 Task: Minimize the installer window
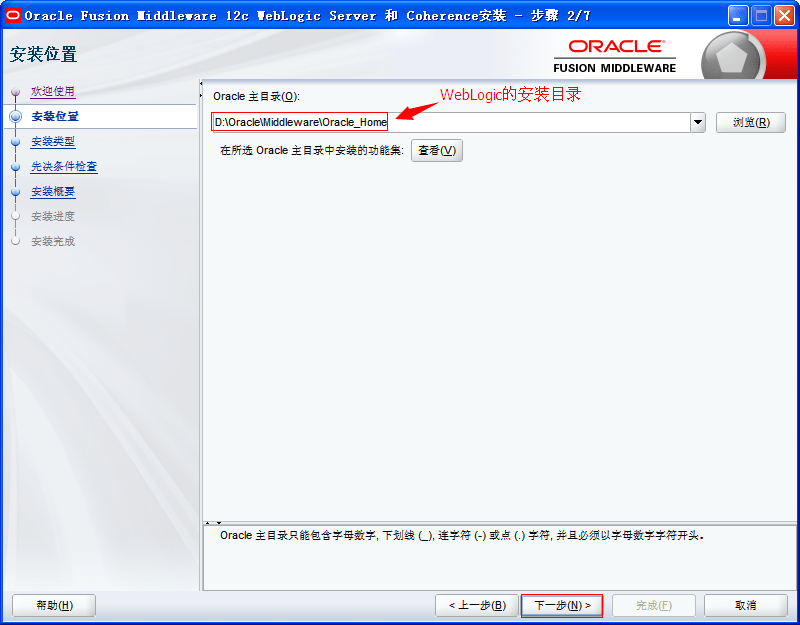click(737, 16)
